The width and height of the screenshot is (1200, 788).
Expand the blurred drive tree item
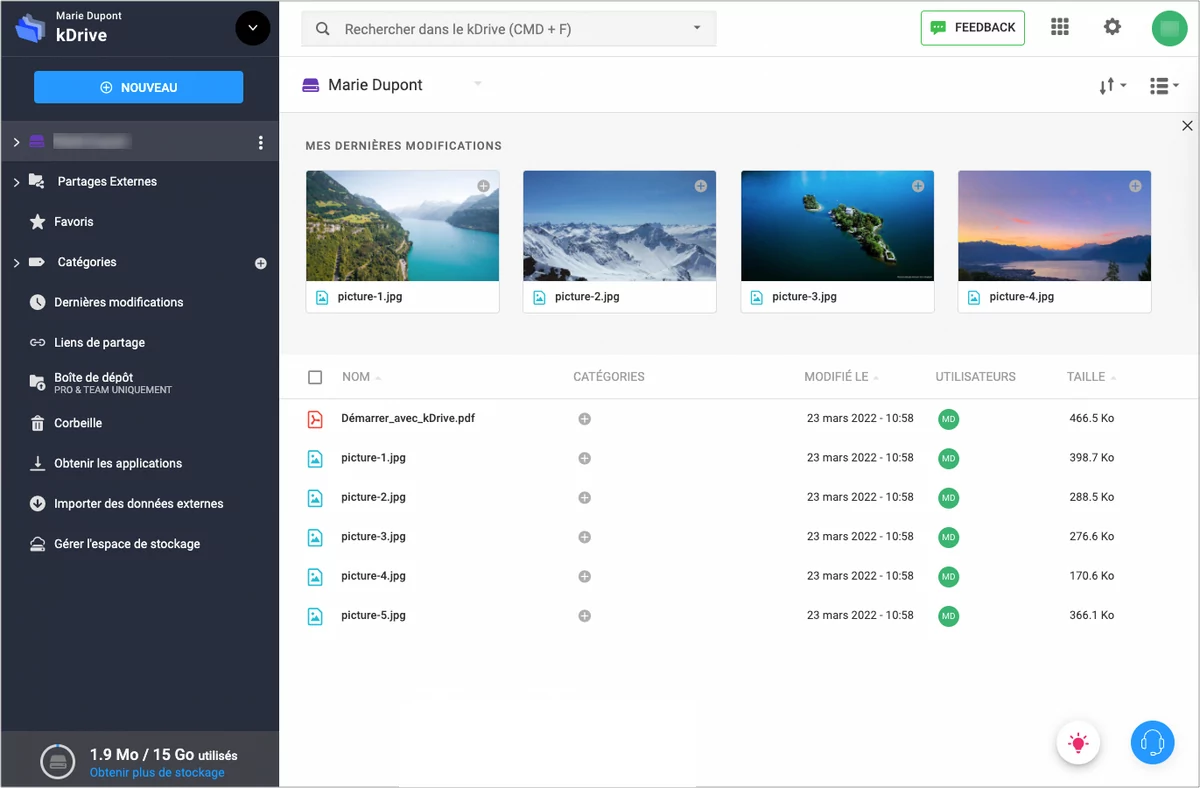click(x=16, y=142)
